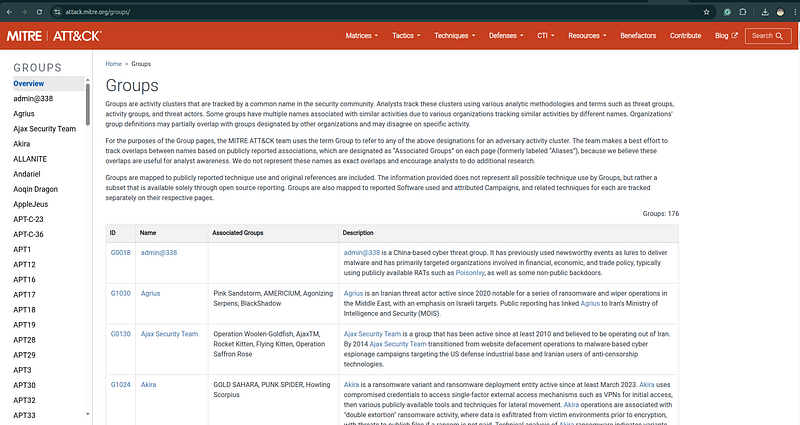Open group ID G1024 link
Image resolution: width=800 pixels, height=425 pixels.
point(120,385)
